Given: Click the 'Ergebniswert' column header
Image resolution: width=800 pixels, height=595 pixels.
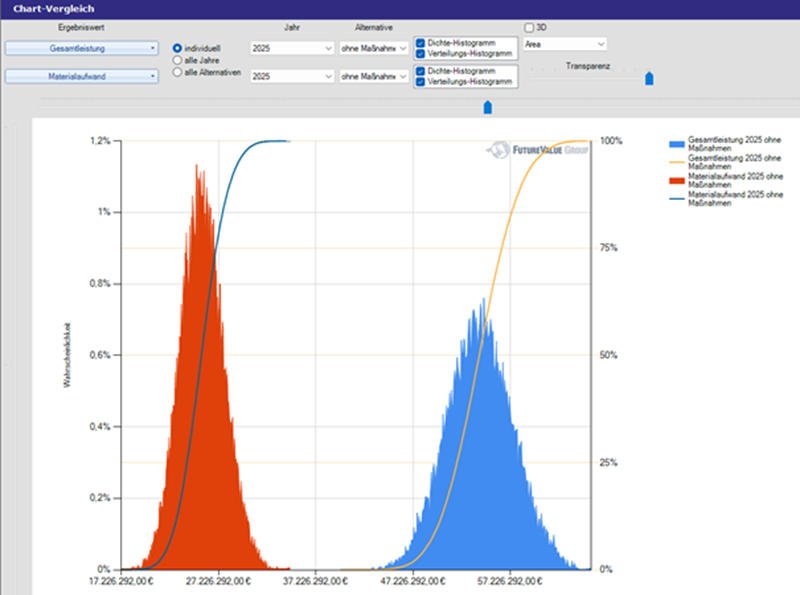Looking at the screenshot, I should pyautogui.click(x=81, y=28).
